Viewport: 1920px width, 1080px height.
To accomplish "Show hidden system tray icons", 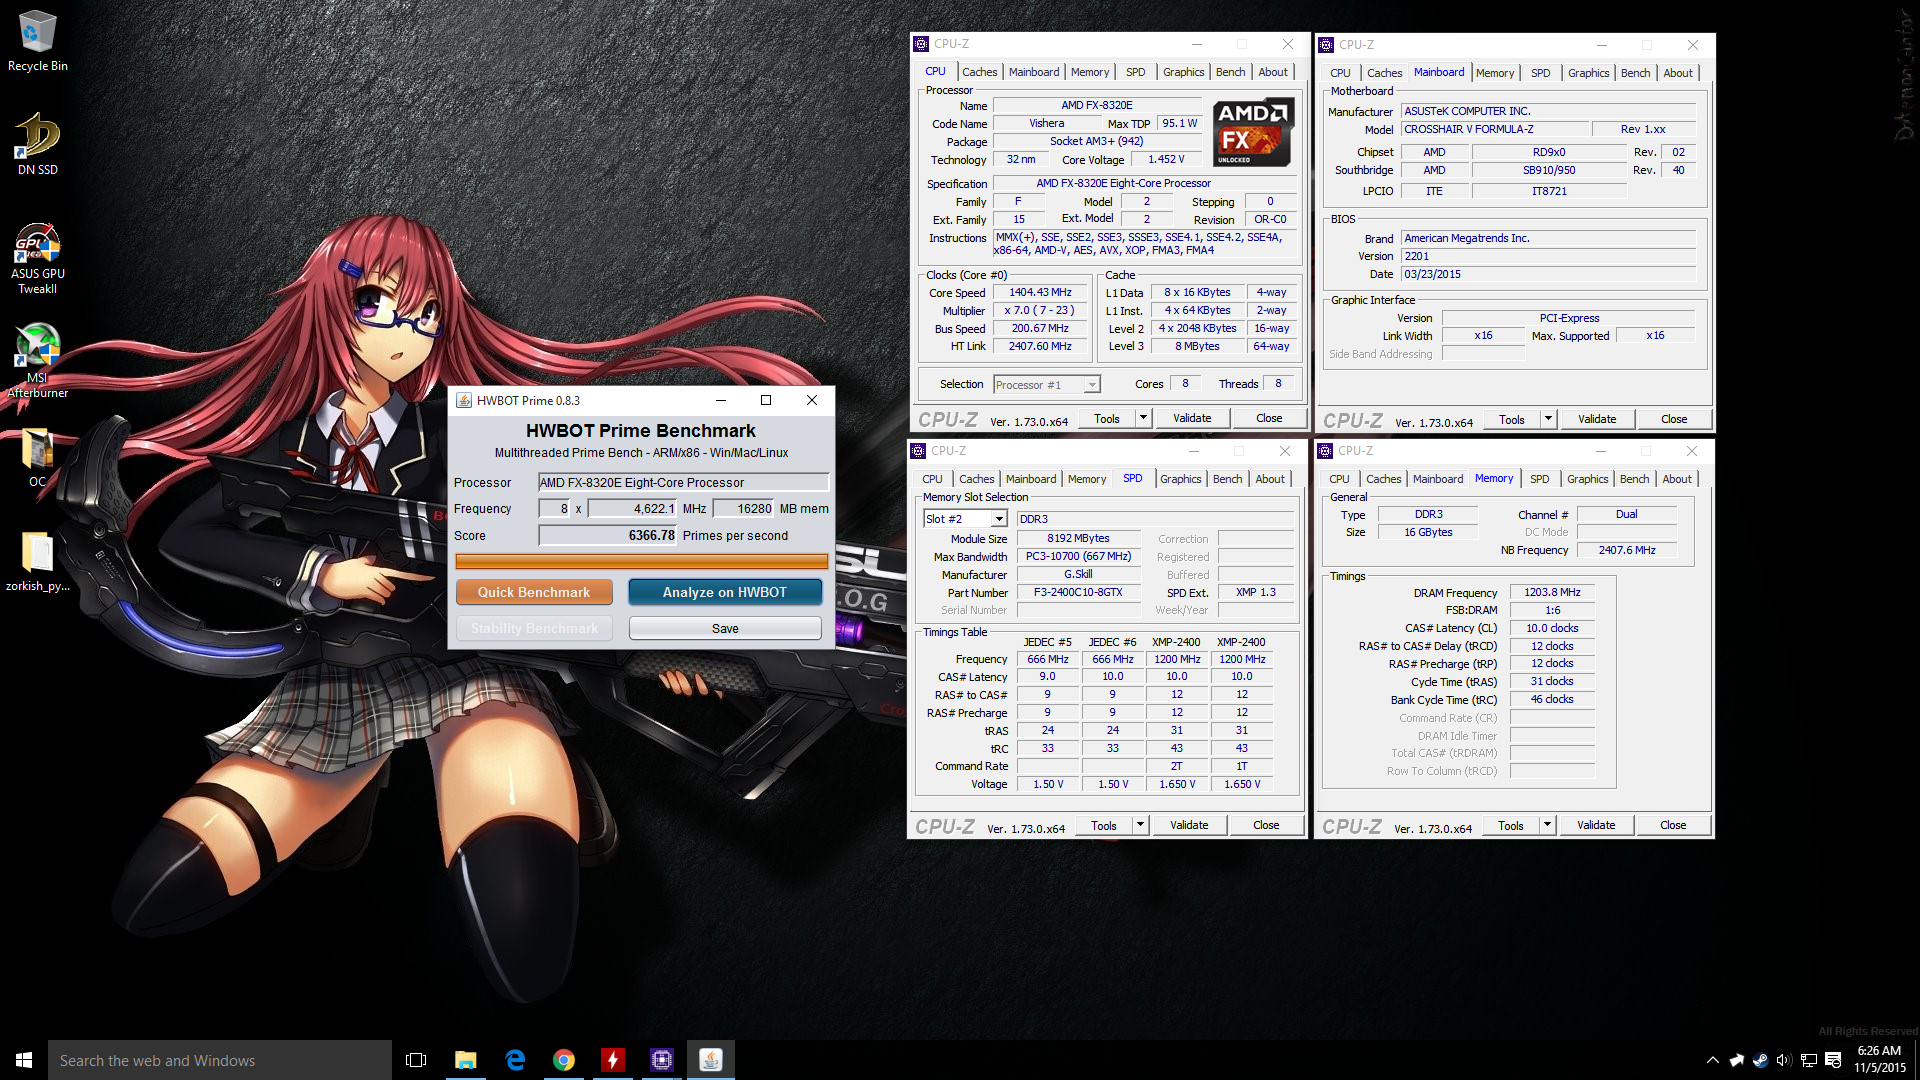I will click(x=1713, y=1060).
